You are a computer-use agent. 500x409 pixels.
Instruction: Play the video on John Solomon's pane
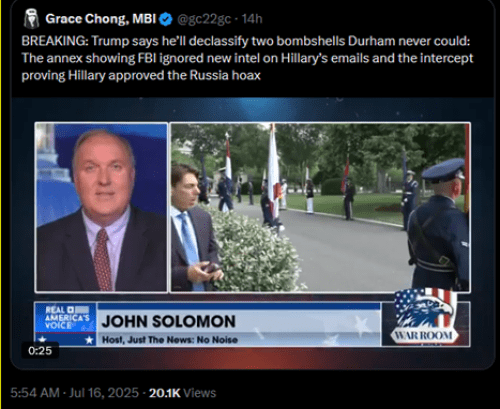point(101,207)
